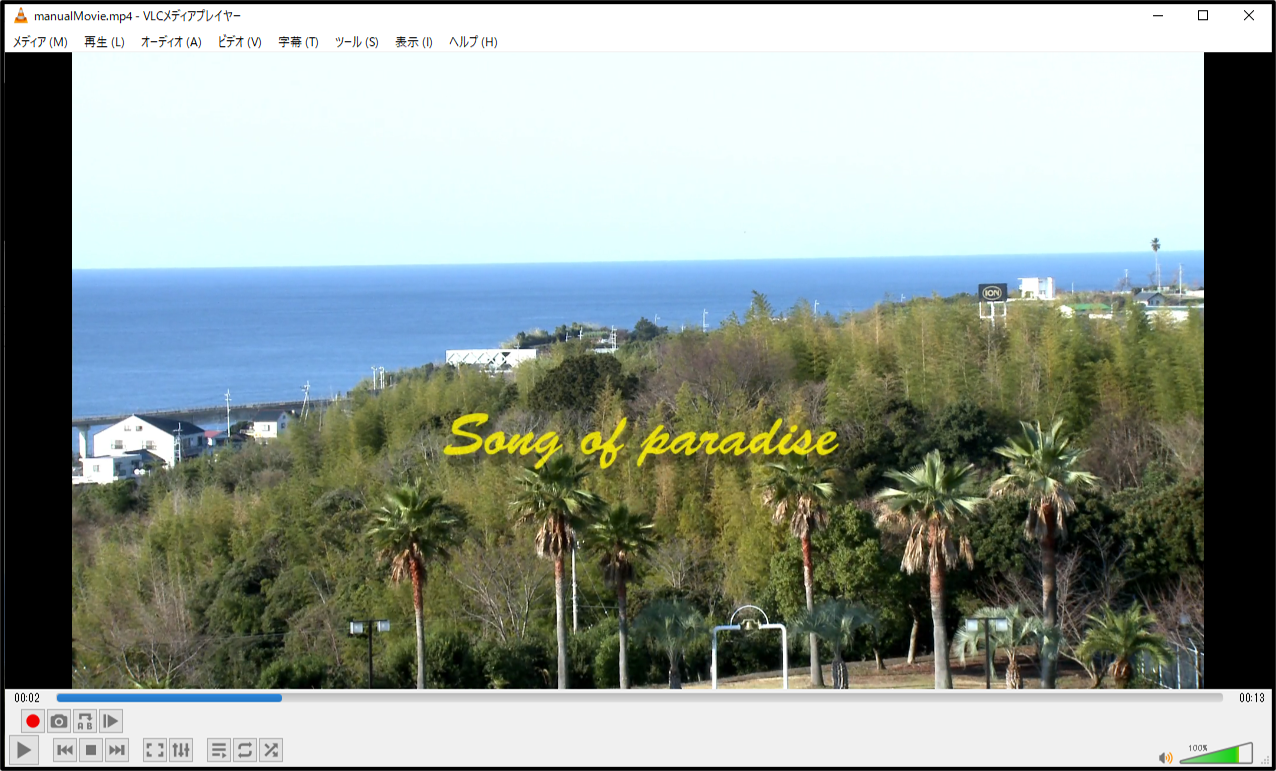Step forward with the frame-by-frame button

(x=111, y=721)
